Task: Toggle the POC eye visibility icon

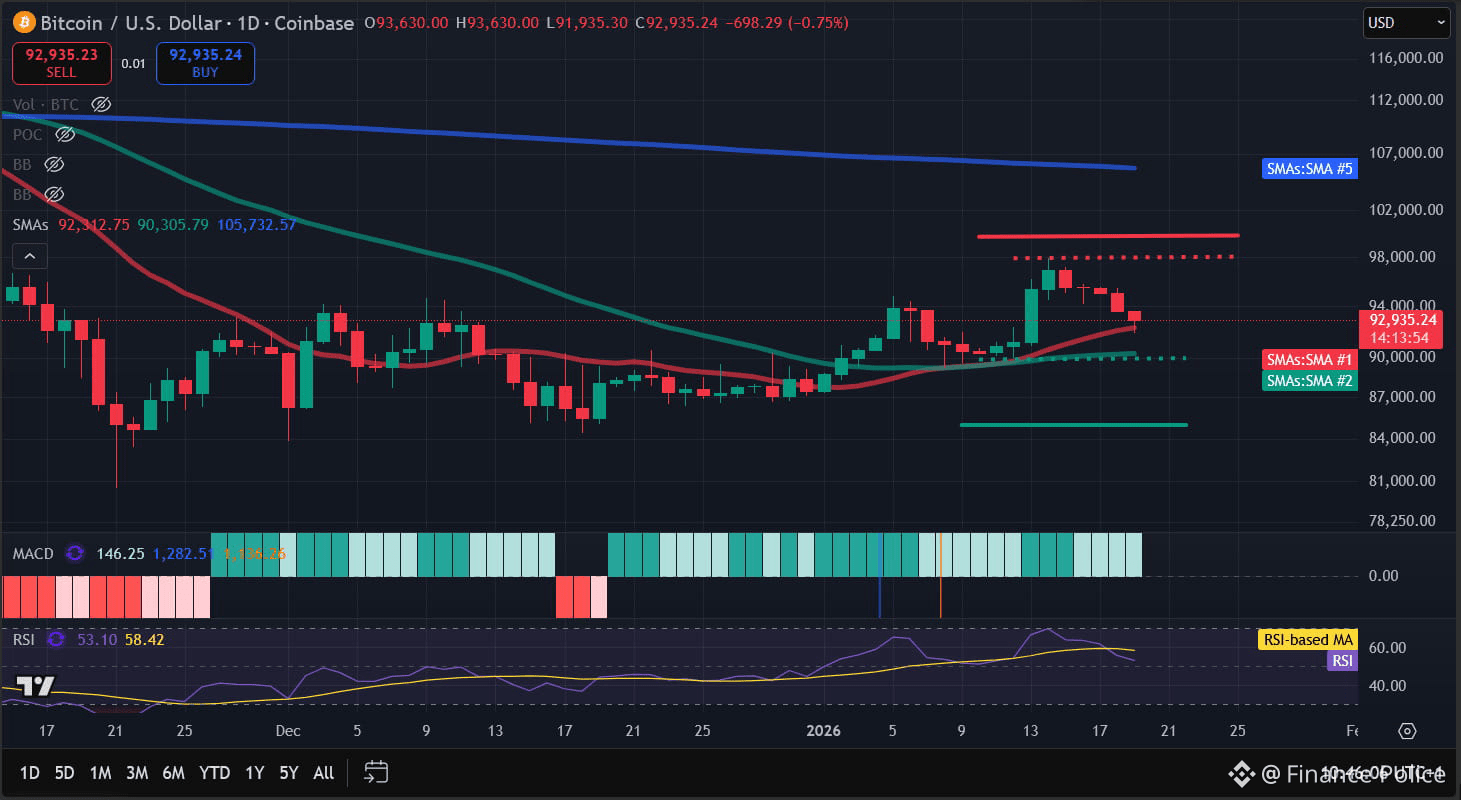Action: point(64,133)
